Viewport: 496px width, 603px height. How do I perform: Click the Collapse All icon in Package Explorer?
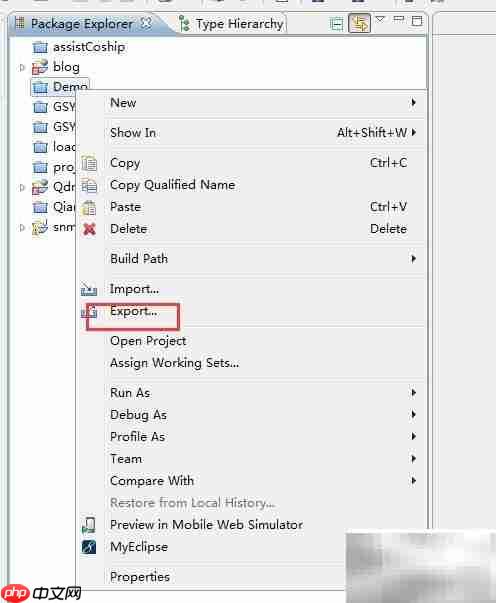(x=336, y=24)
